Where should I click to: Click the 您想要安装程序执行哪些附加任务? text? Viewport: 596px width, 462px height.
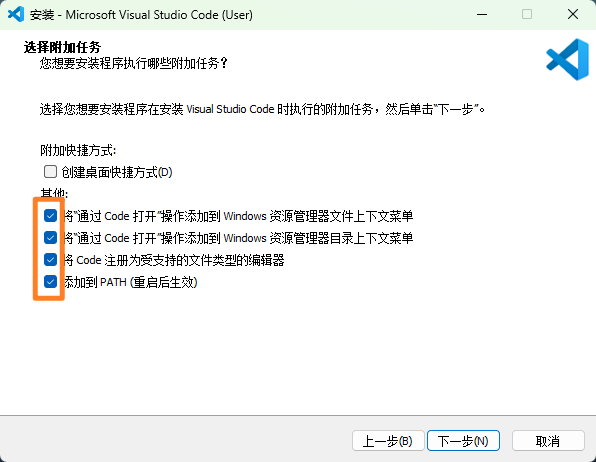click(134, 63)
